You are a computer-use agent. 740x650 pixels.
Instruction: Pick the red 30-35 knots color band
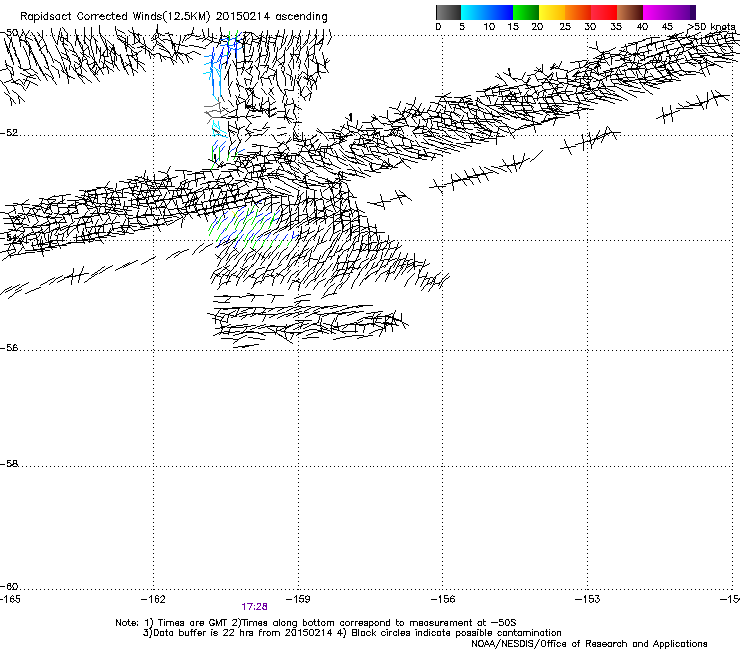[x=604, y=12]
